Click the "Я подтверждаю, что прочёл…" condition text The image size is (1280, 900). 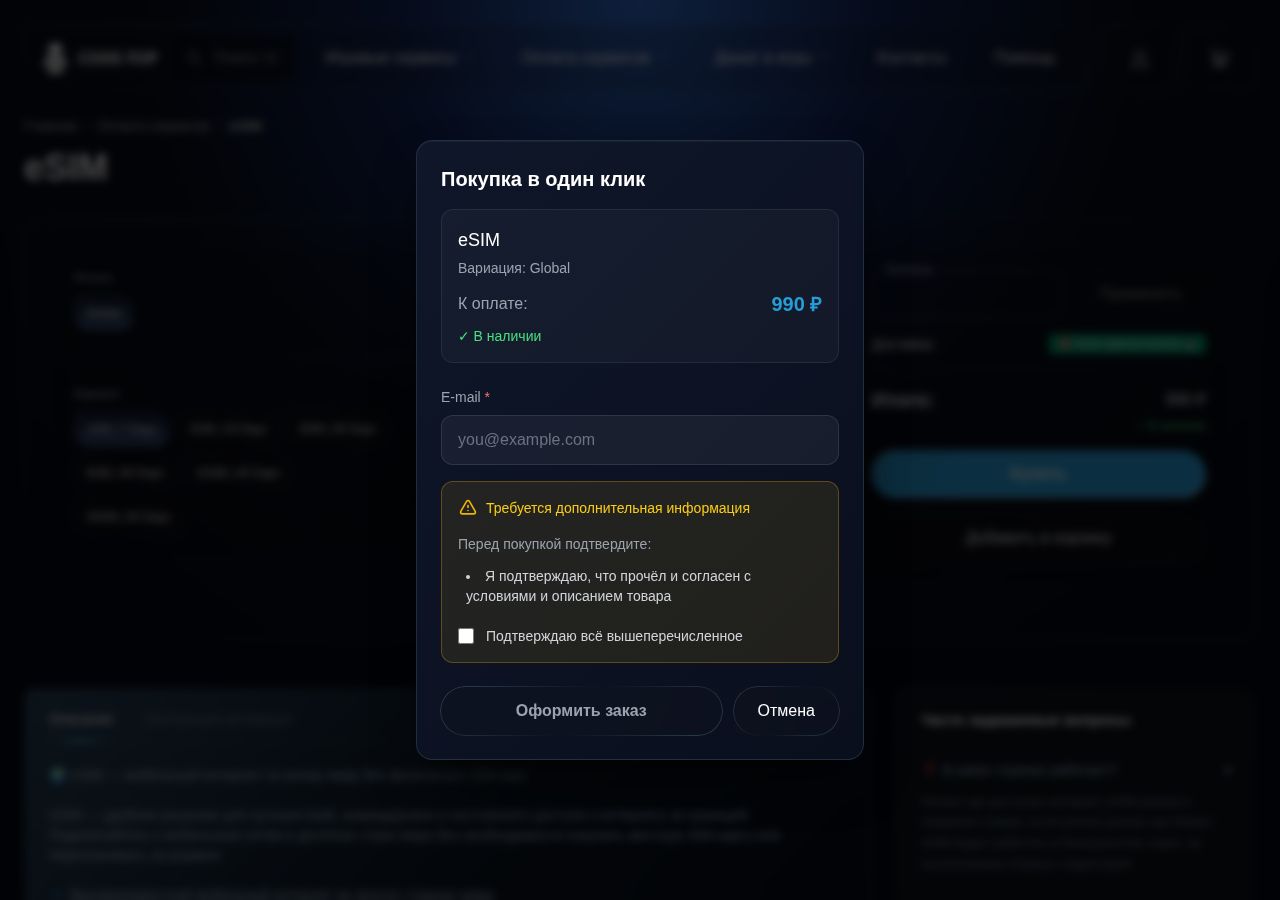[610, 586]
